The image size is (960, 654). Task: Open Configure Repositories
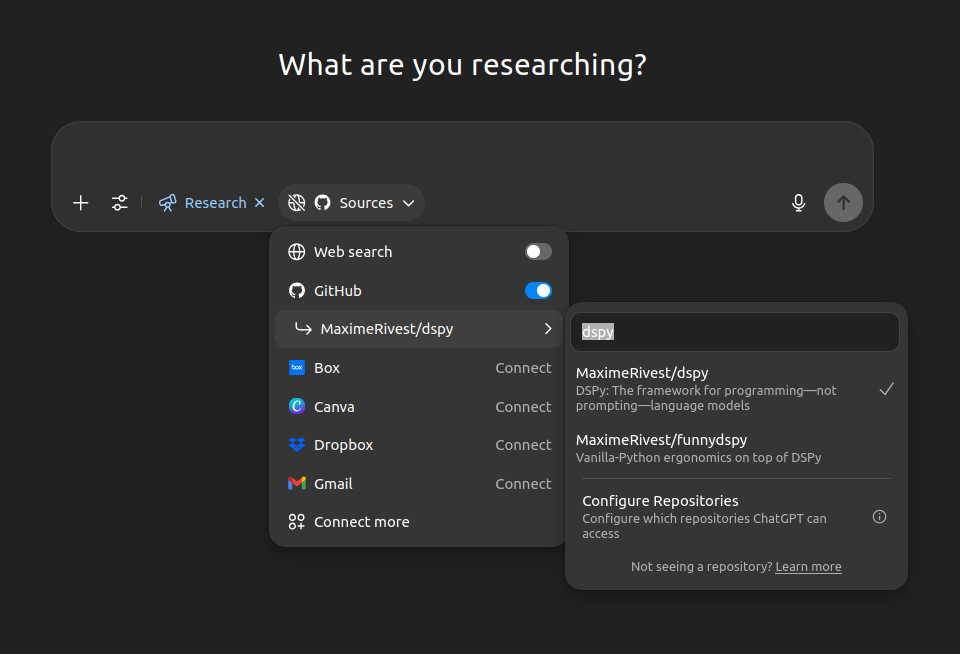click(x=735, y=516)
